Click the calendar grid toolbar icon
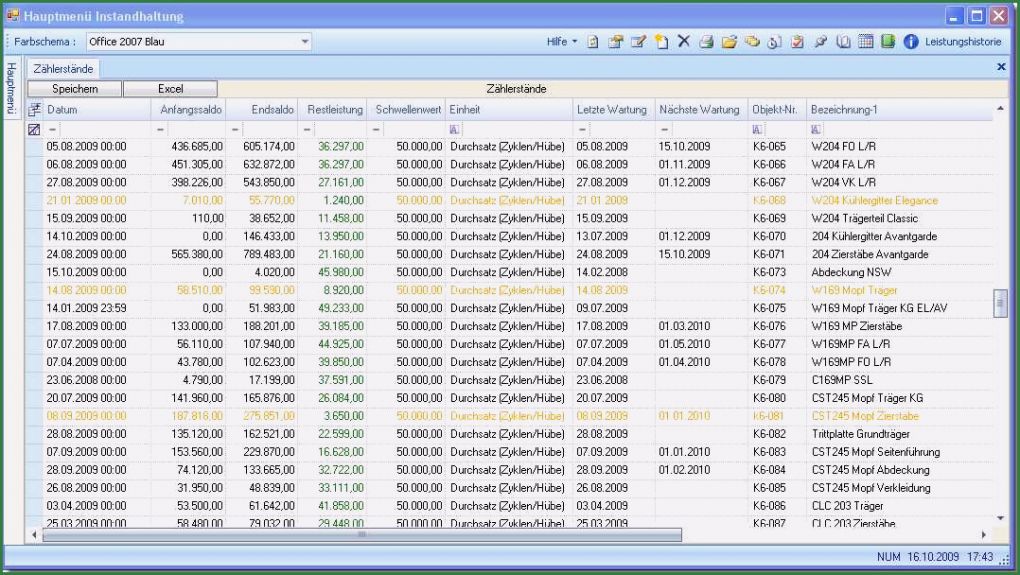This screenshot has width=1020, height=575. click(866, 42)
